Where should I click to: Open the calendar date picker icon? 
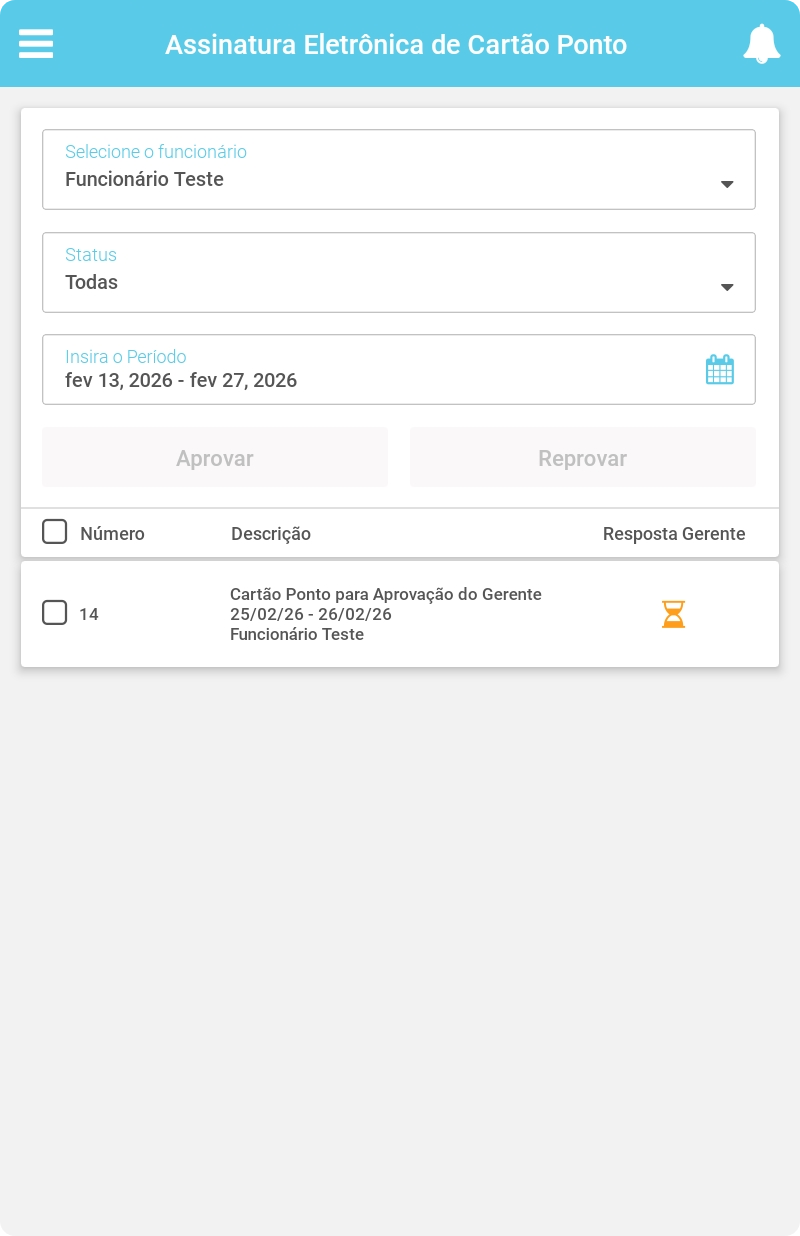[x=720, y=370]
